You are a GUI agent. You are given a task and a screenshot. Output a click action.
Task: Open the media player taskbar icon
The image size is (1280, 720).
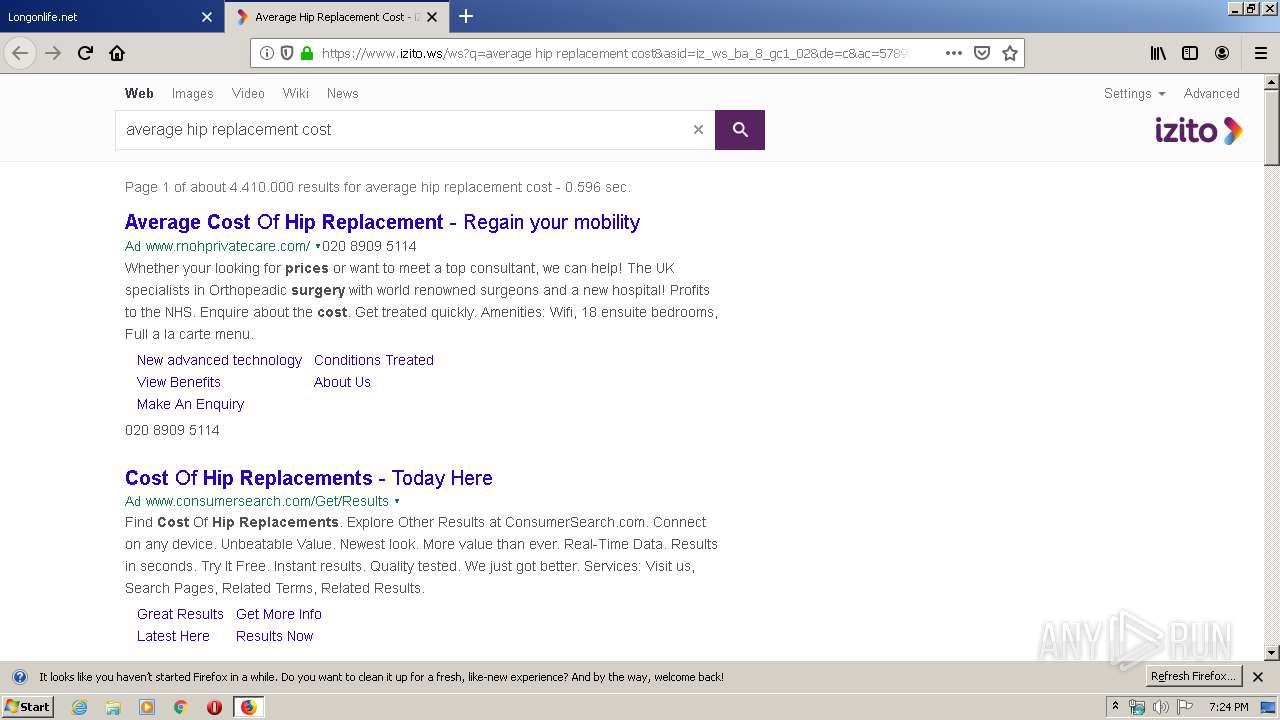[147, 707]
